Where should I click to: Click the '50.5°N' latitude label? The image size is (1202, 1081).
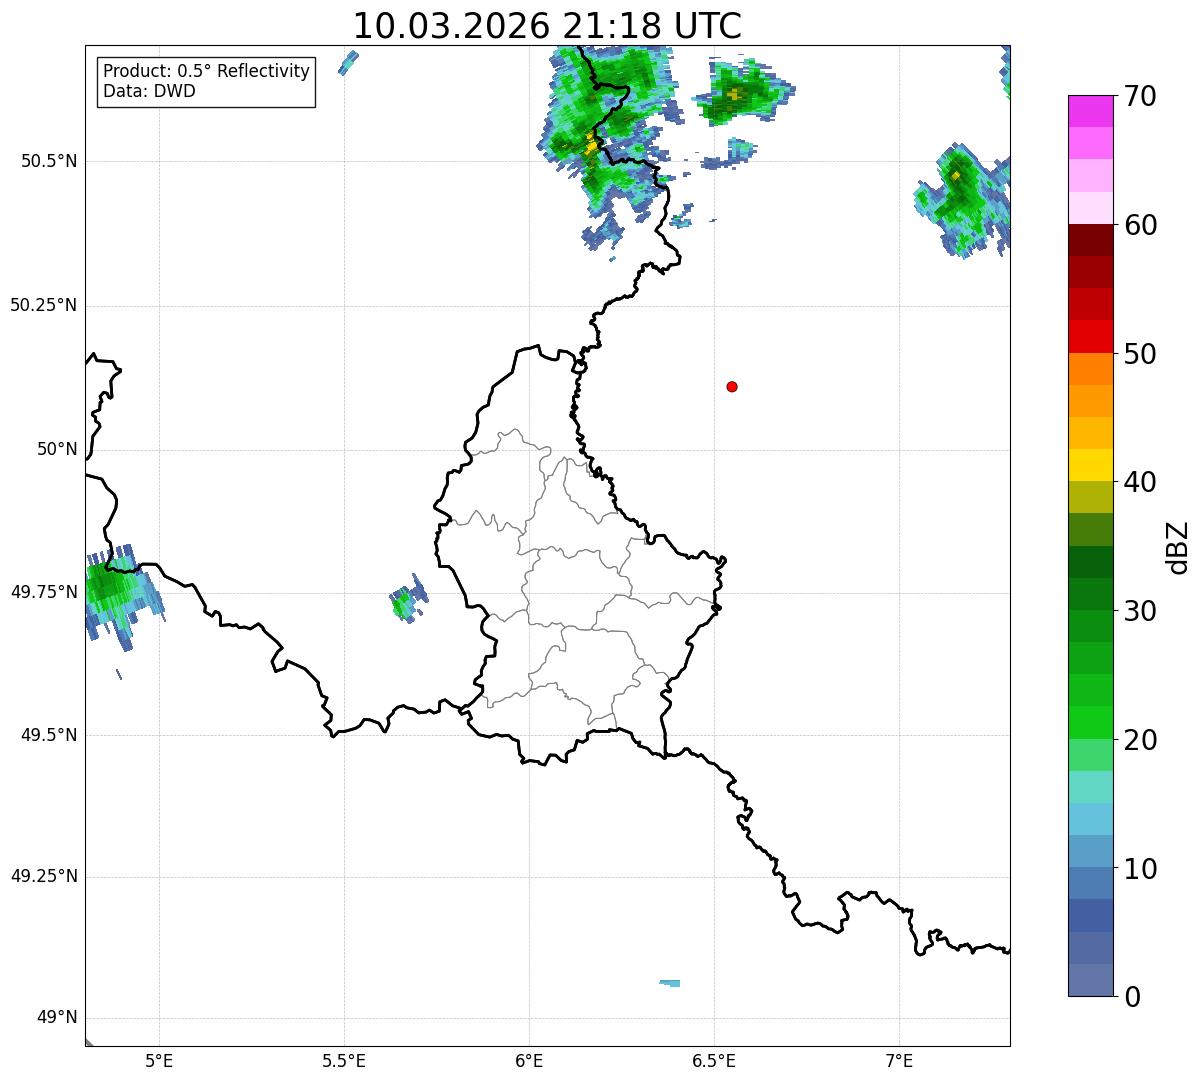coord(49,161)
